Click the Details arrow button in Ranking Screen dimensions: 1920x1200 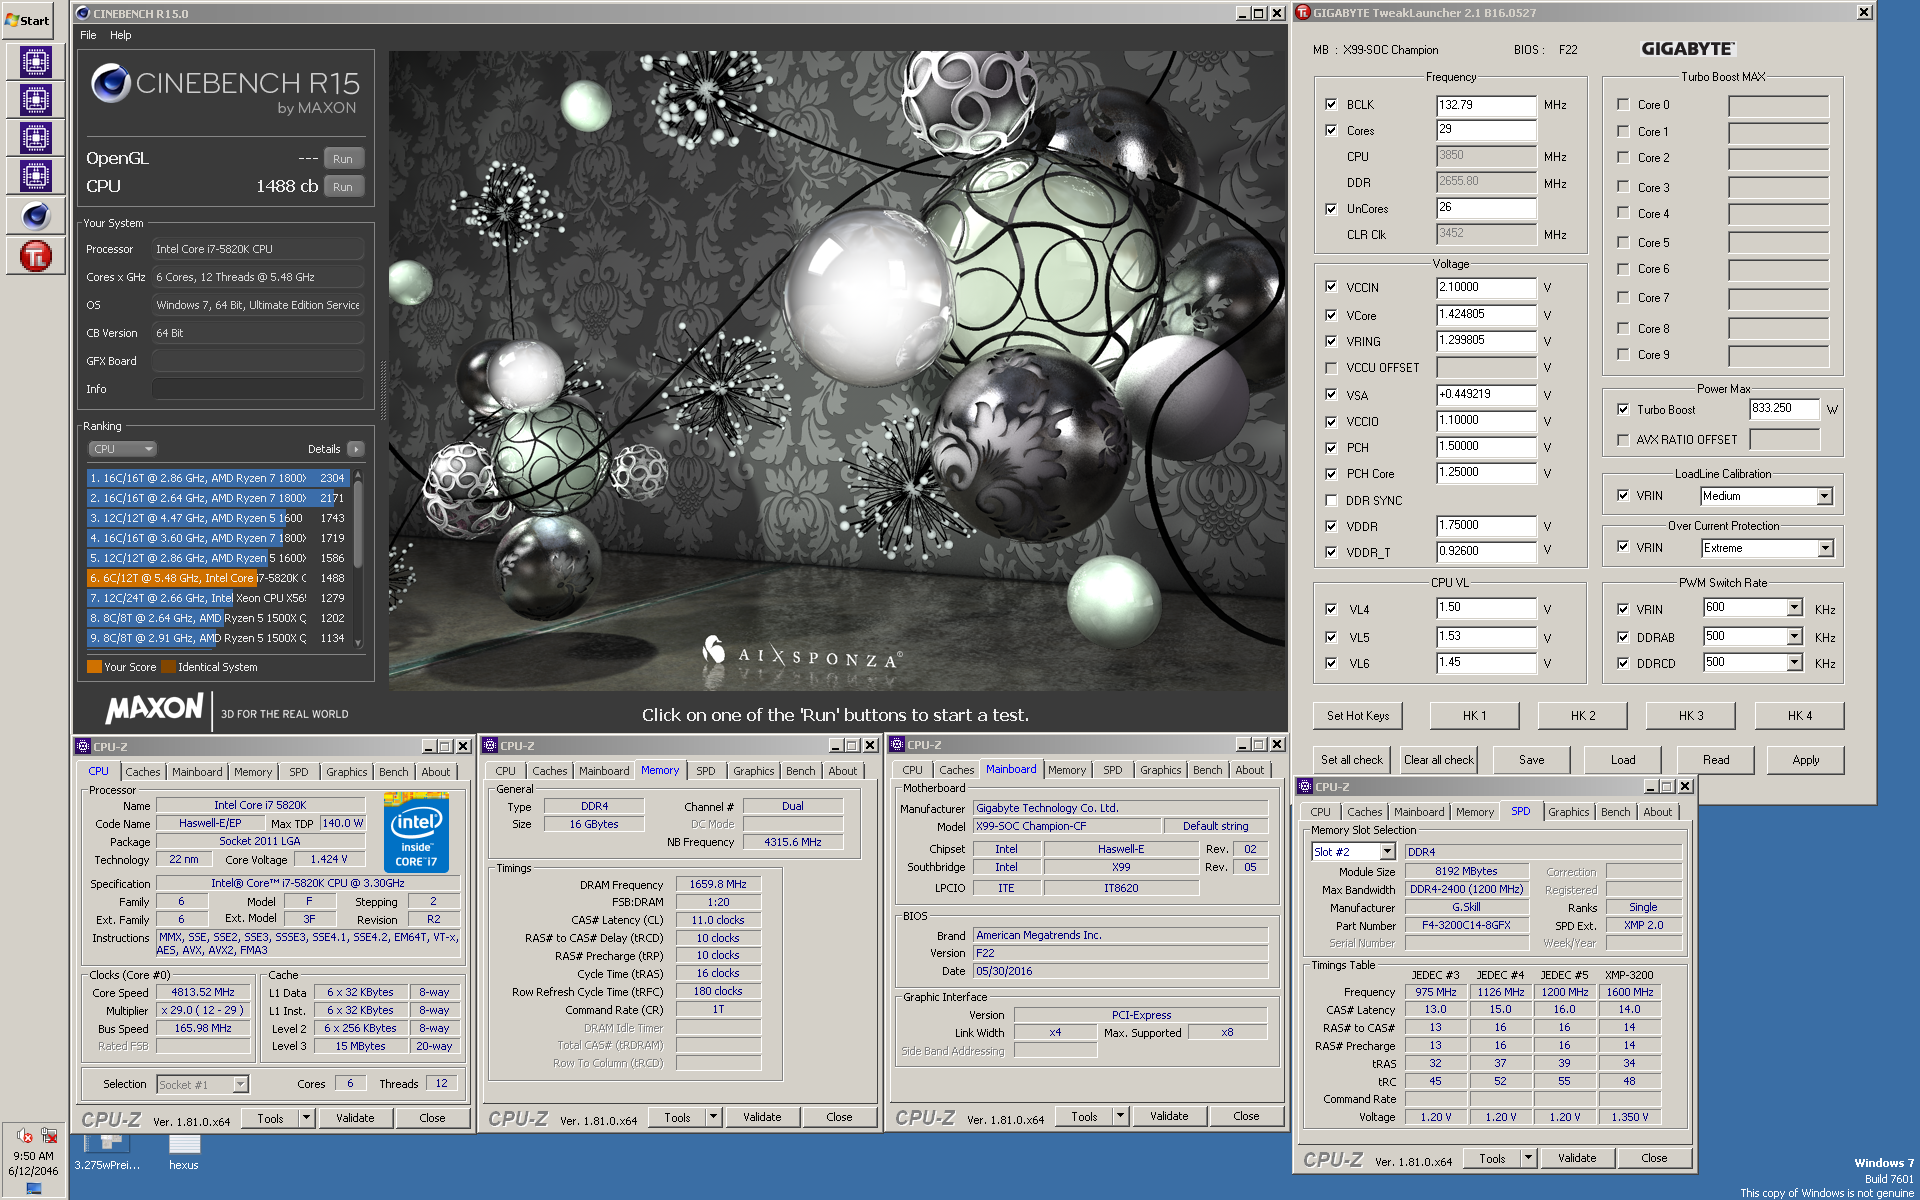click(x=355, y=449)
